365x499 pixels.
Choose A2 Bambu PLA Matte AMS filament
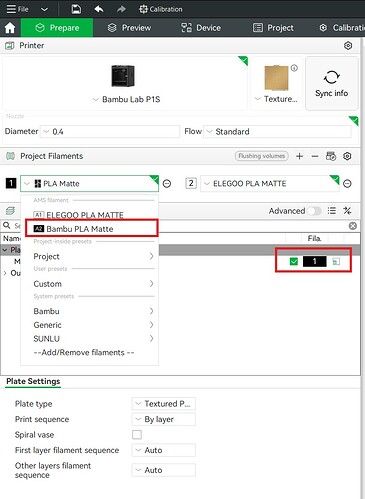[91, 229]
